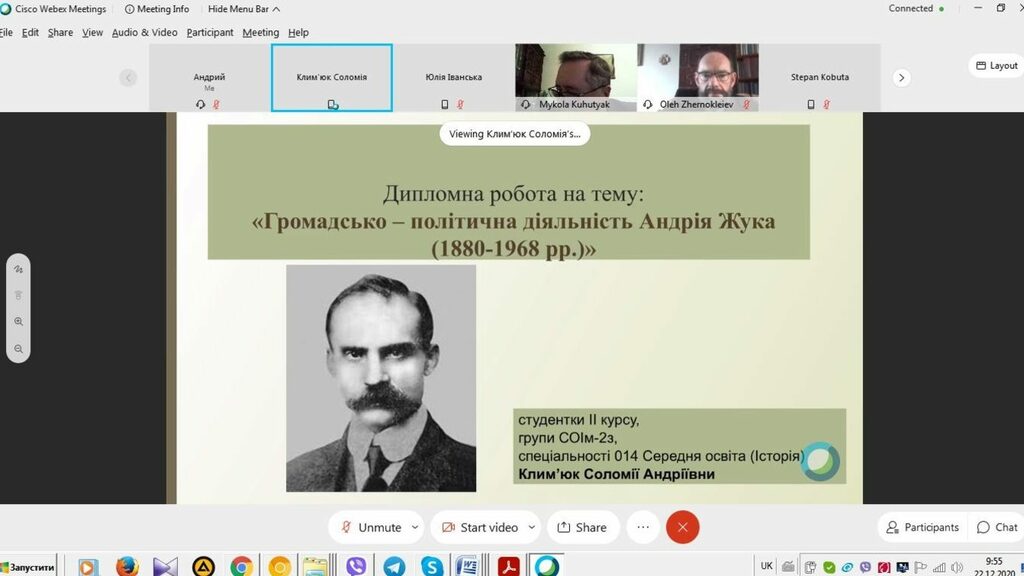Open the Audio & Video menu
Screen dimensions: 1024x576
[144, 32]
